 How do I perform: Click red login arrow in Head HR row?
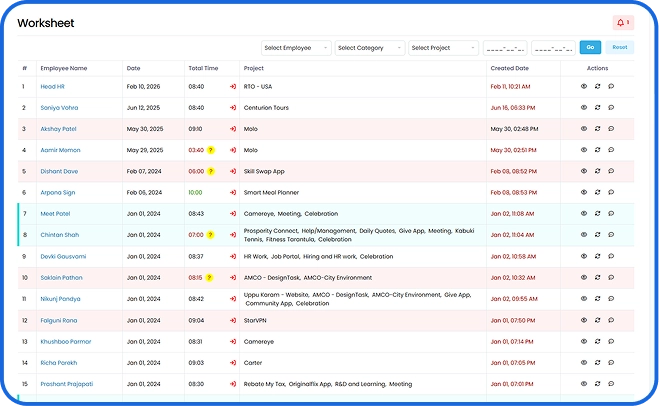(233, 87)
